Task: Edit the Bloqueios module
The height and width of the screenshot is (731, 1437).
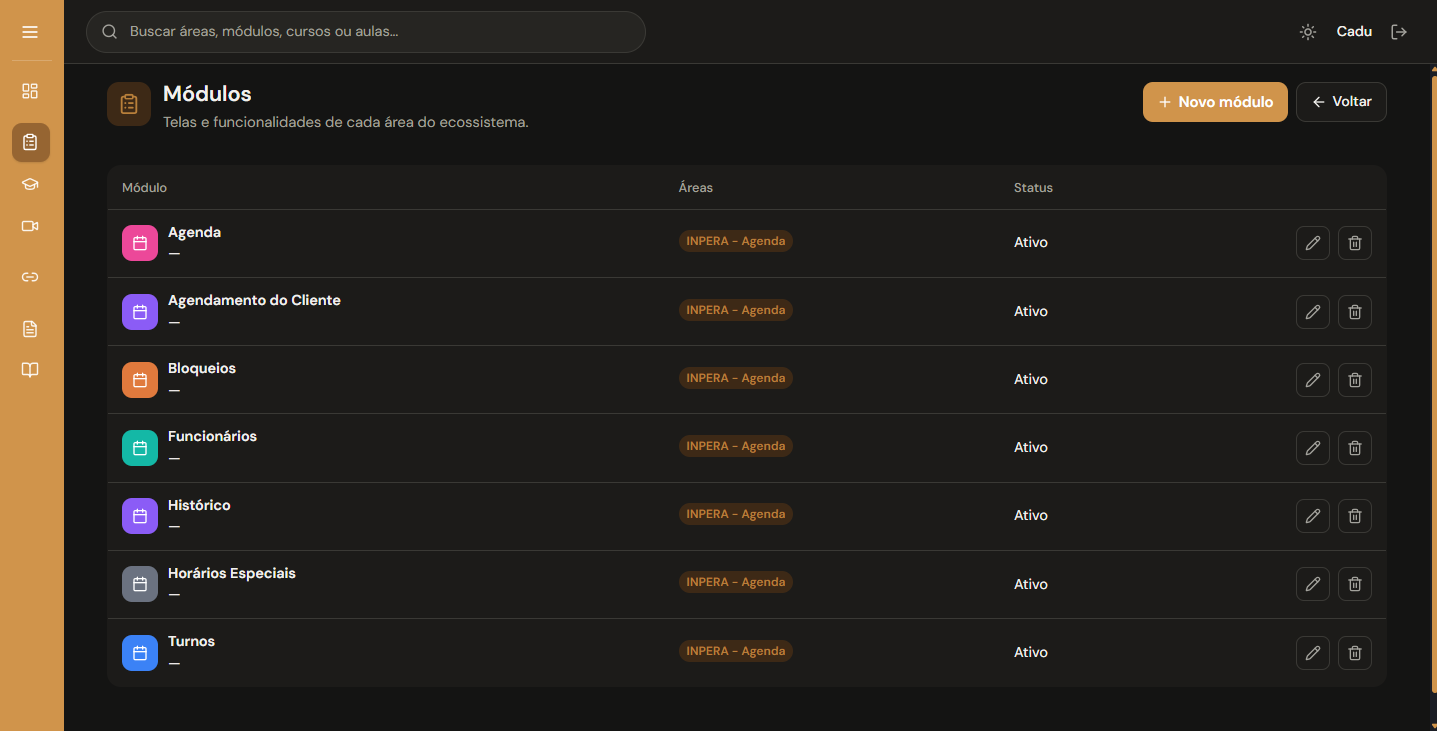Action: 1313,380
